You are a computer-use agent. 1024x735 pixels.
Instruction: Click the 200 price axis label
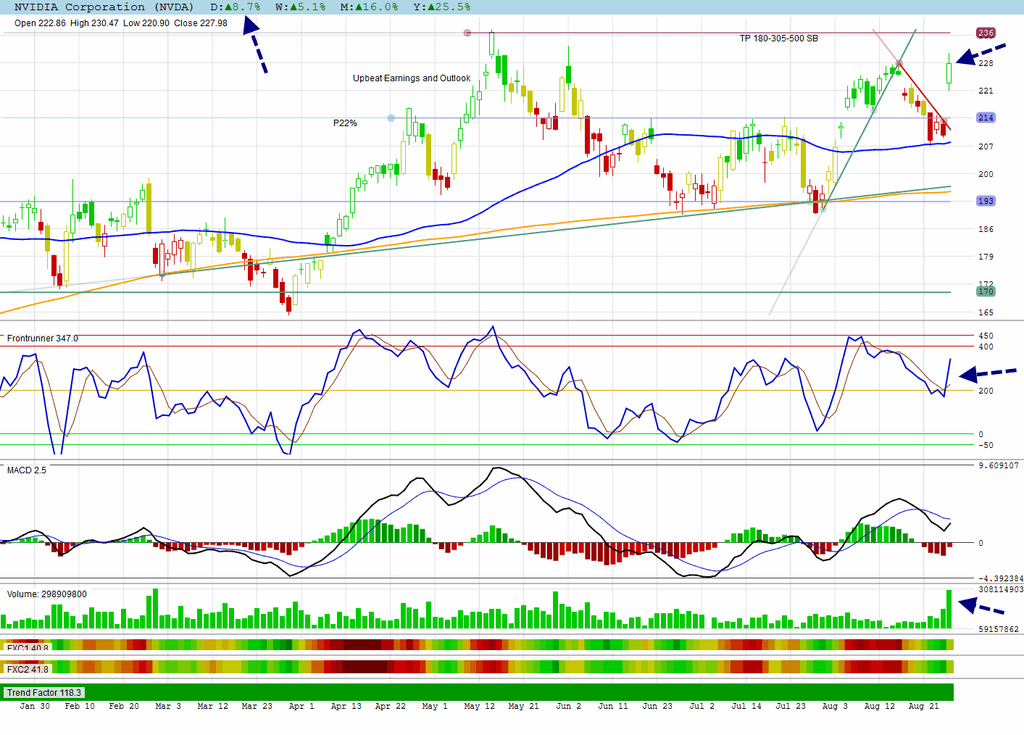point(985,174)
